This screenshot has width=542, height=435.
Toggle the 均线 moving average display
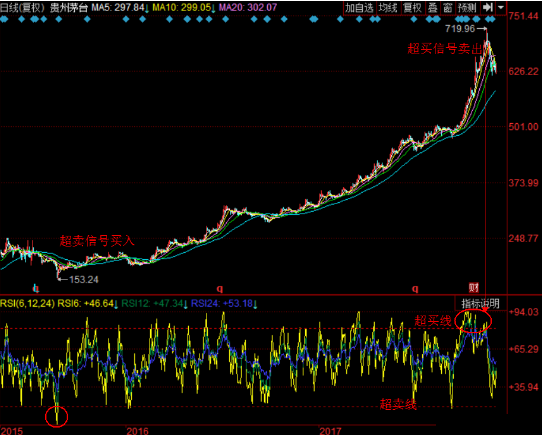(x=388, y=8)
